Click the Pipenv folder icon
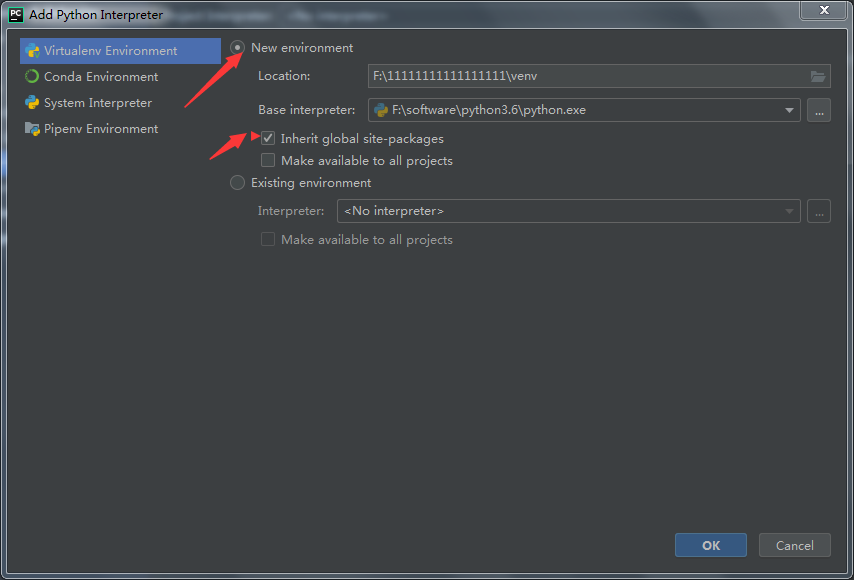Image resolution: width=854 pixels, height=580 pixels. (x=32, y=129)
